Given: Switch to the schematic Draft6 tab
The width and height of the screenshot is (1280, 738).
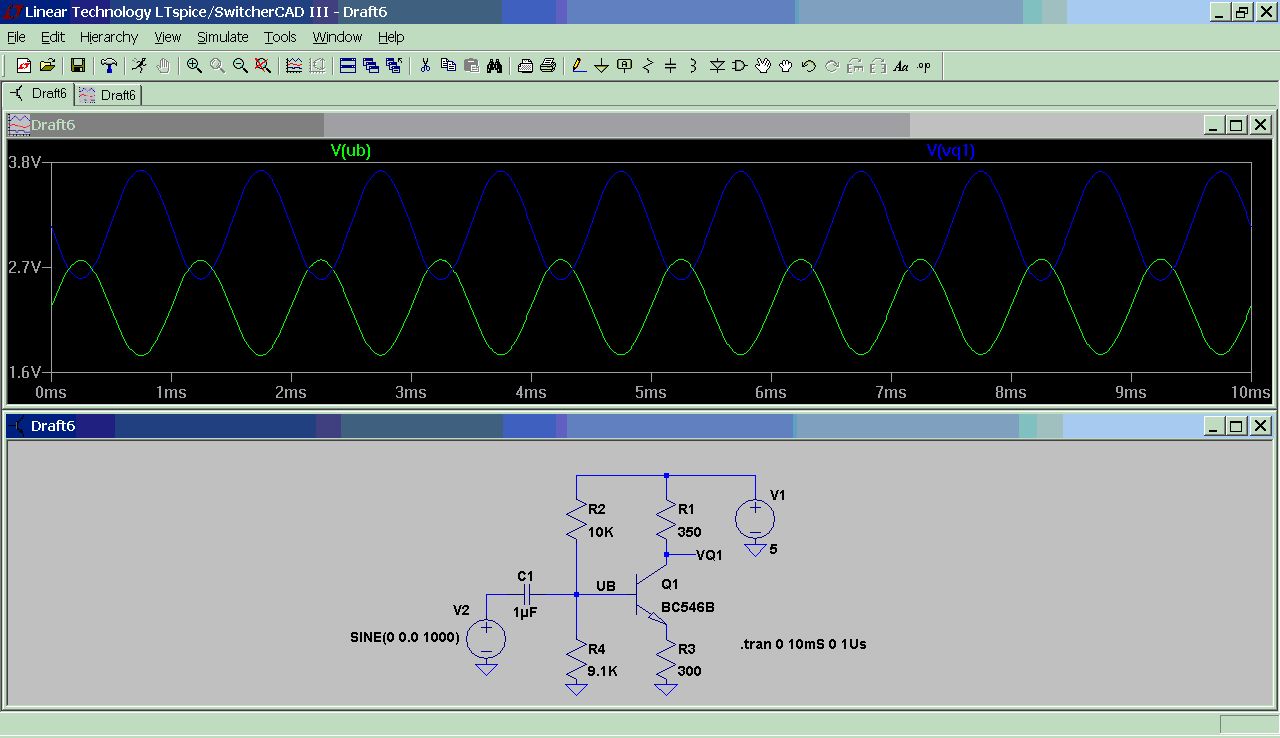Looking at the screenshot, I should [39, 94].
